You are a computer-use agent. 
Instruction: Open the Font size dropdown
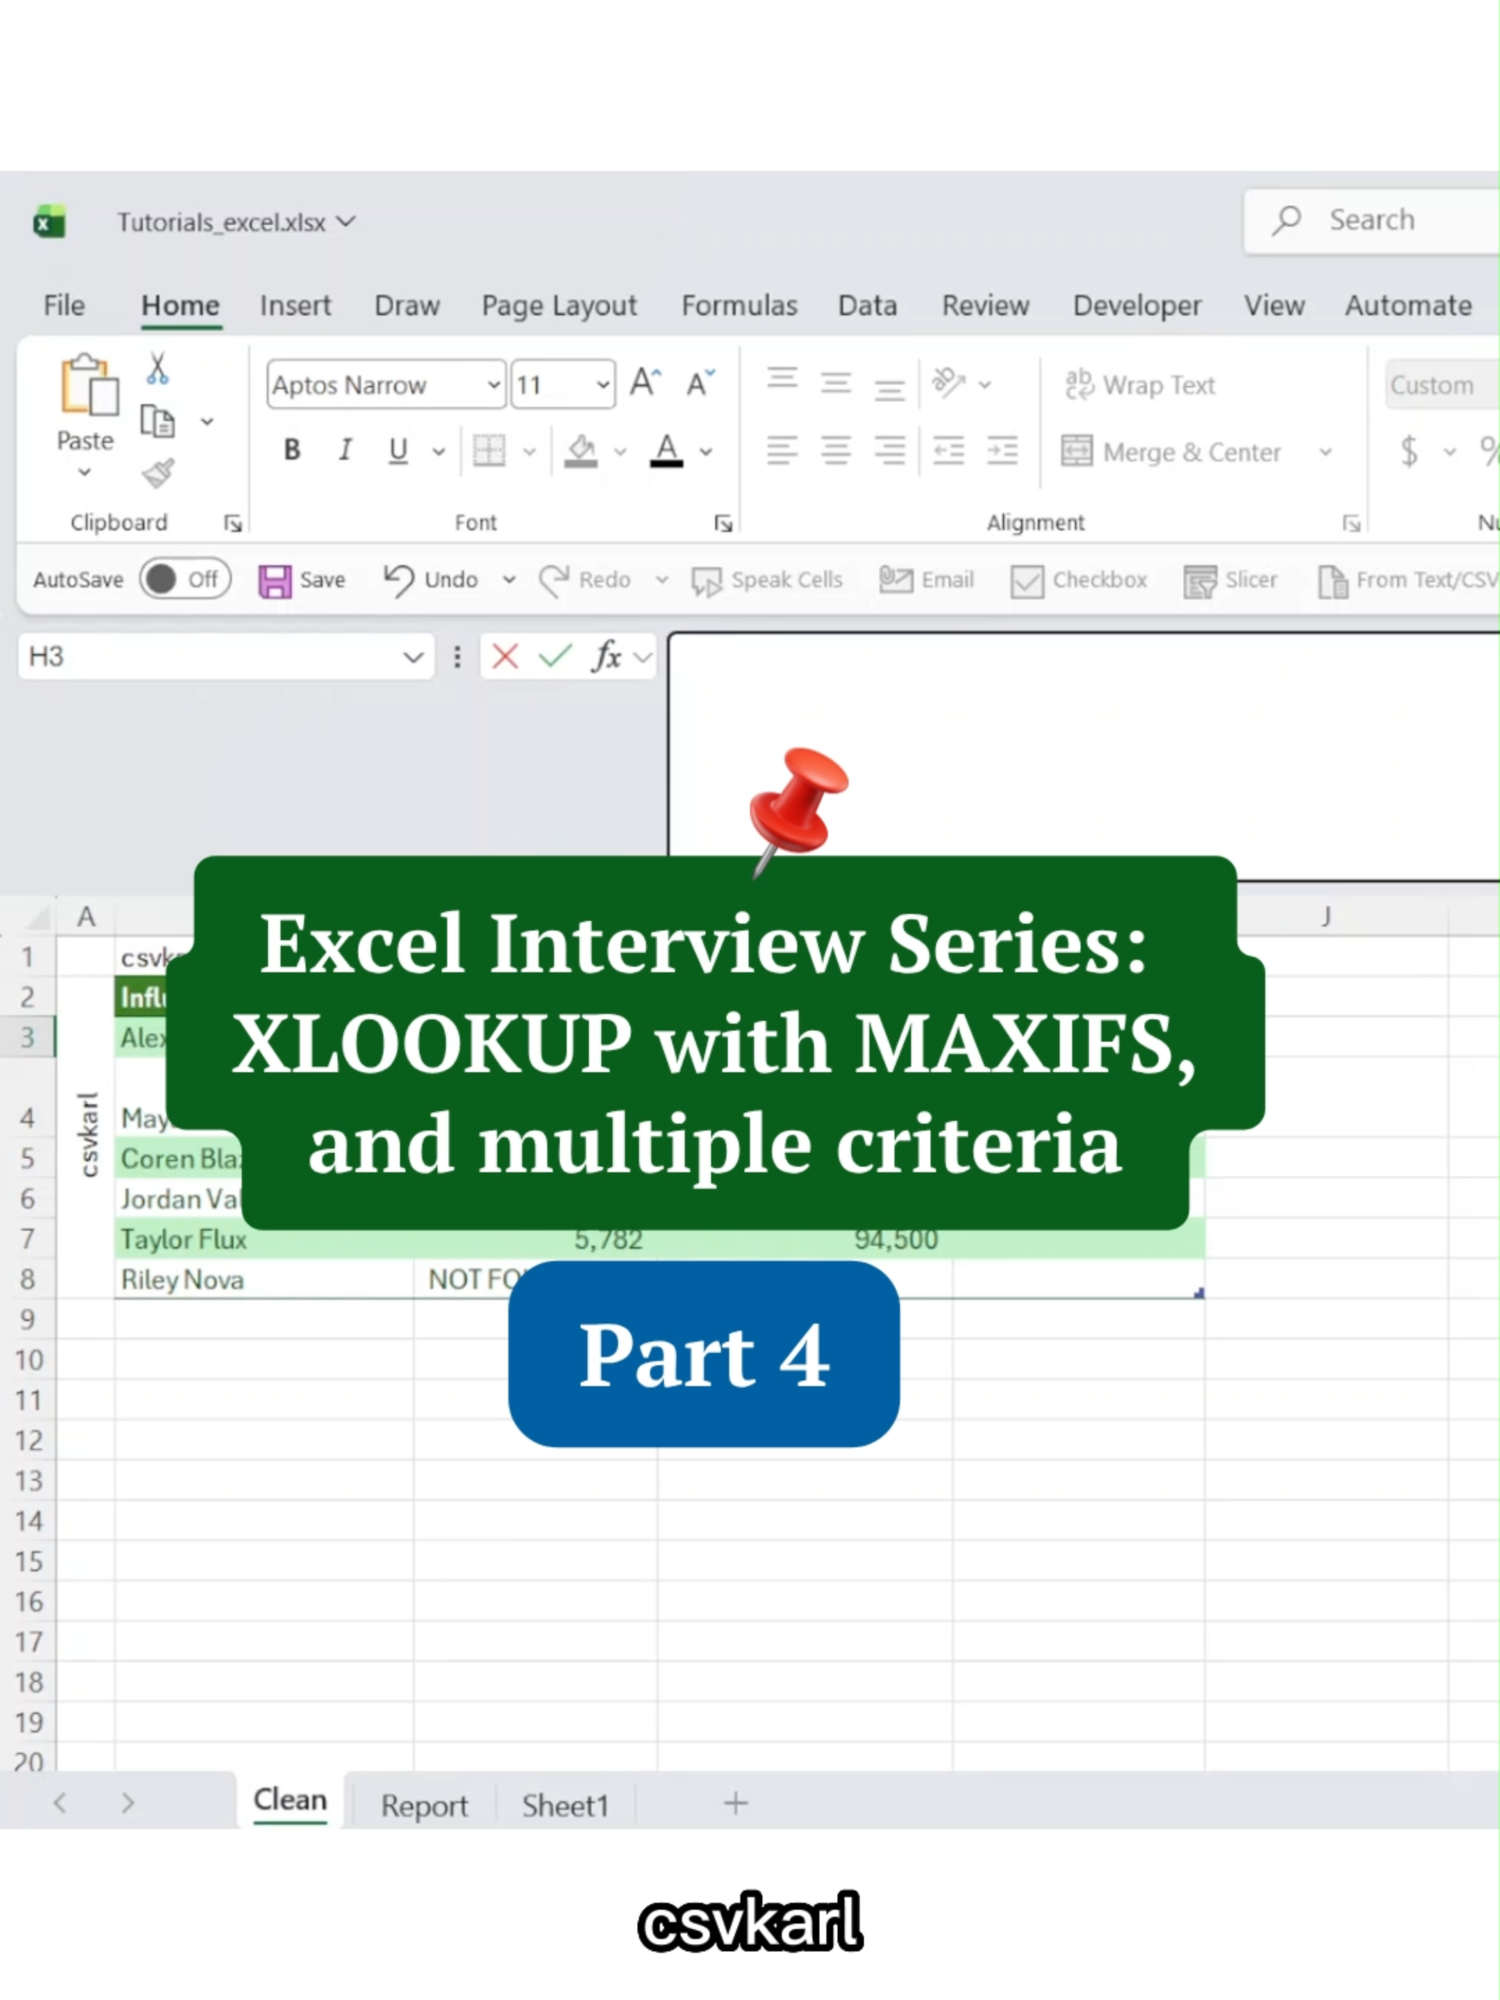pos(603,385)
